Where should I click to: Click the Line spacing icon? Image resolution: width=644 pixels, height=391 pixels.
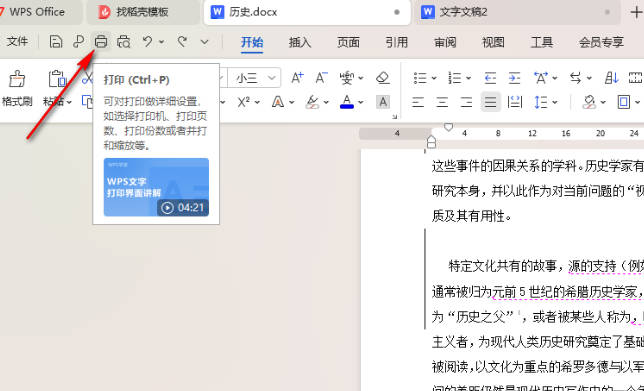coord(541,102)
